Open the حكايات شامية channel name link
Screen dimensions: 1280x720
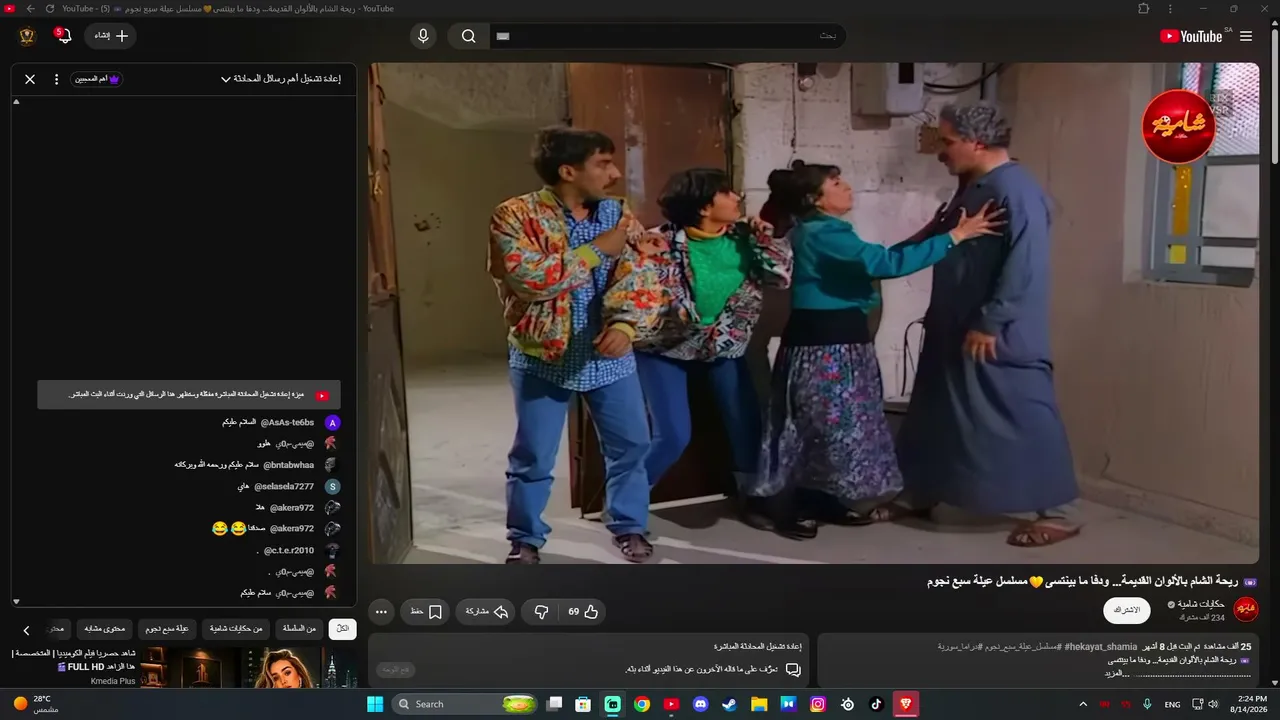tap(1201, 604)
